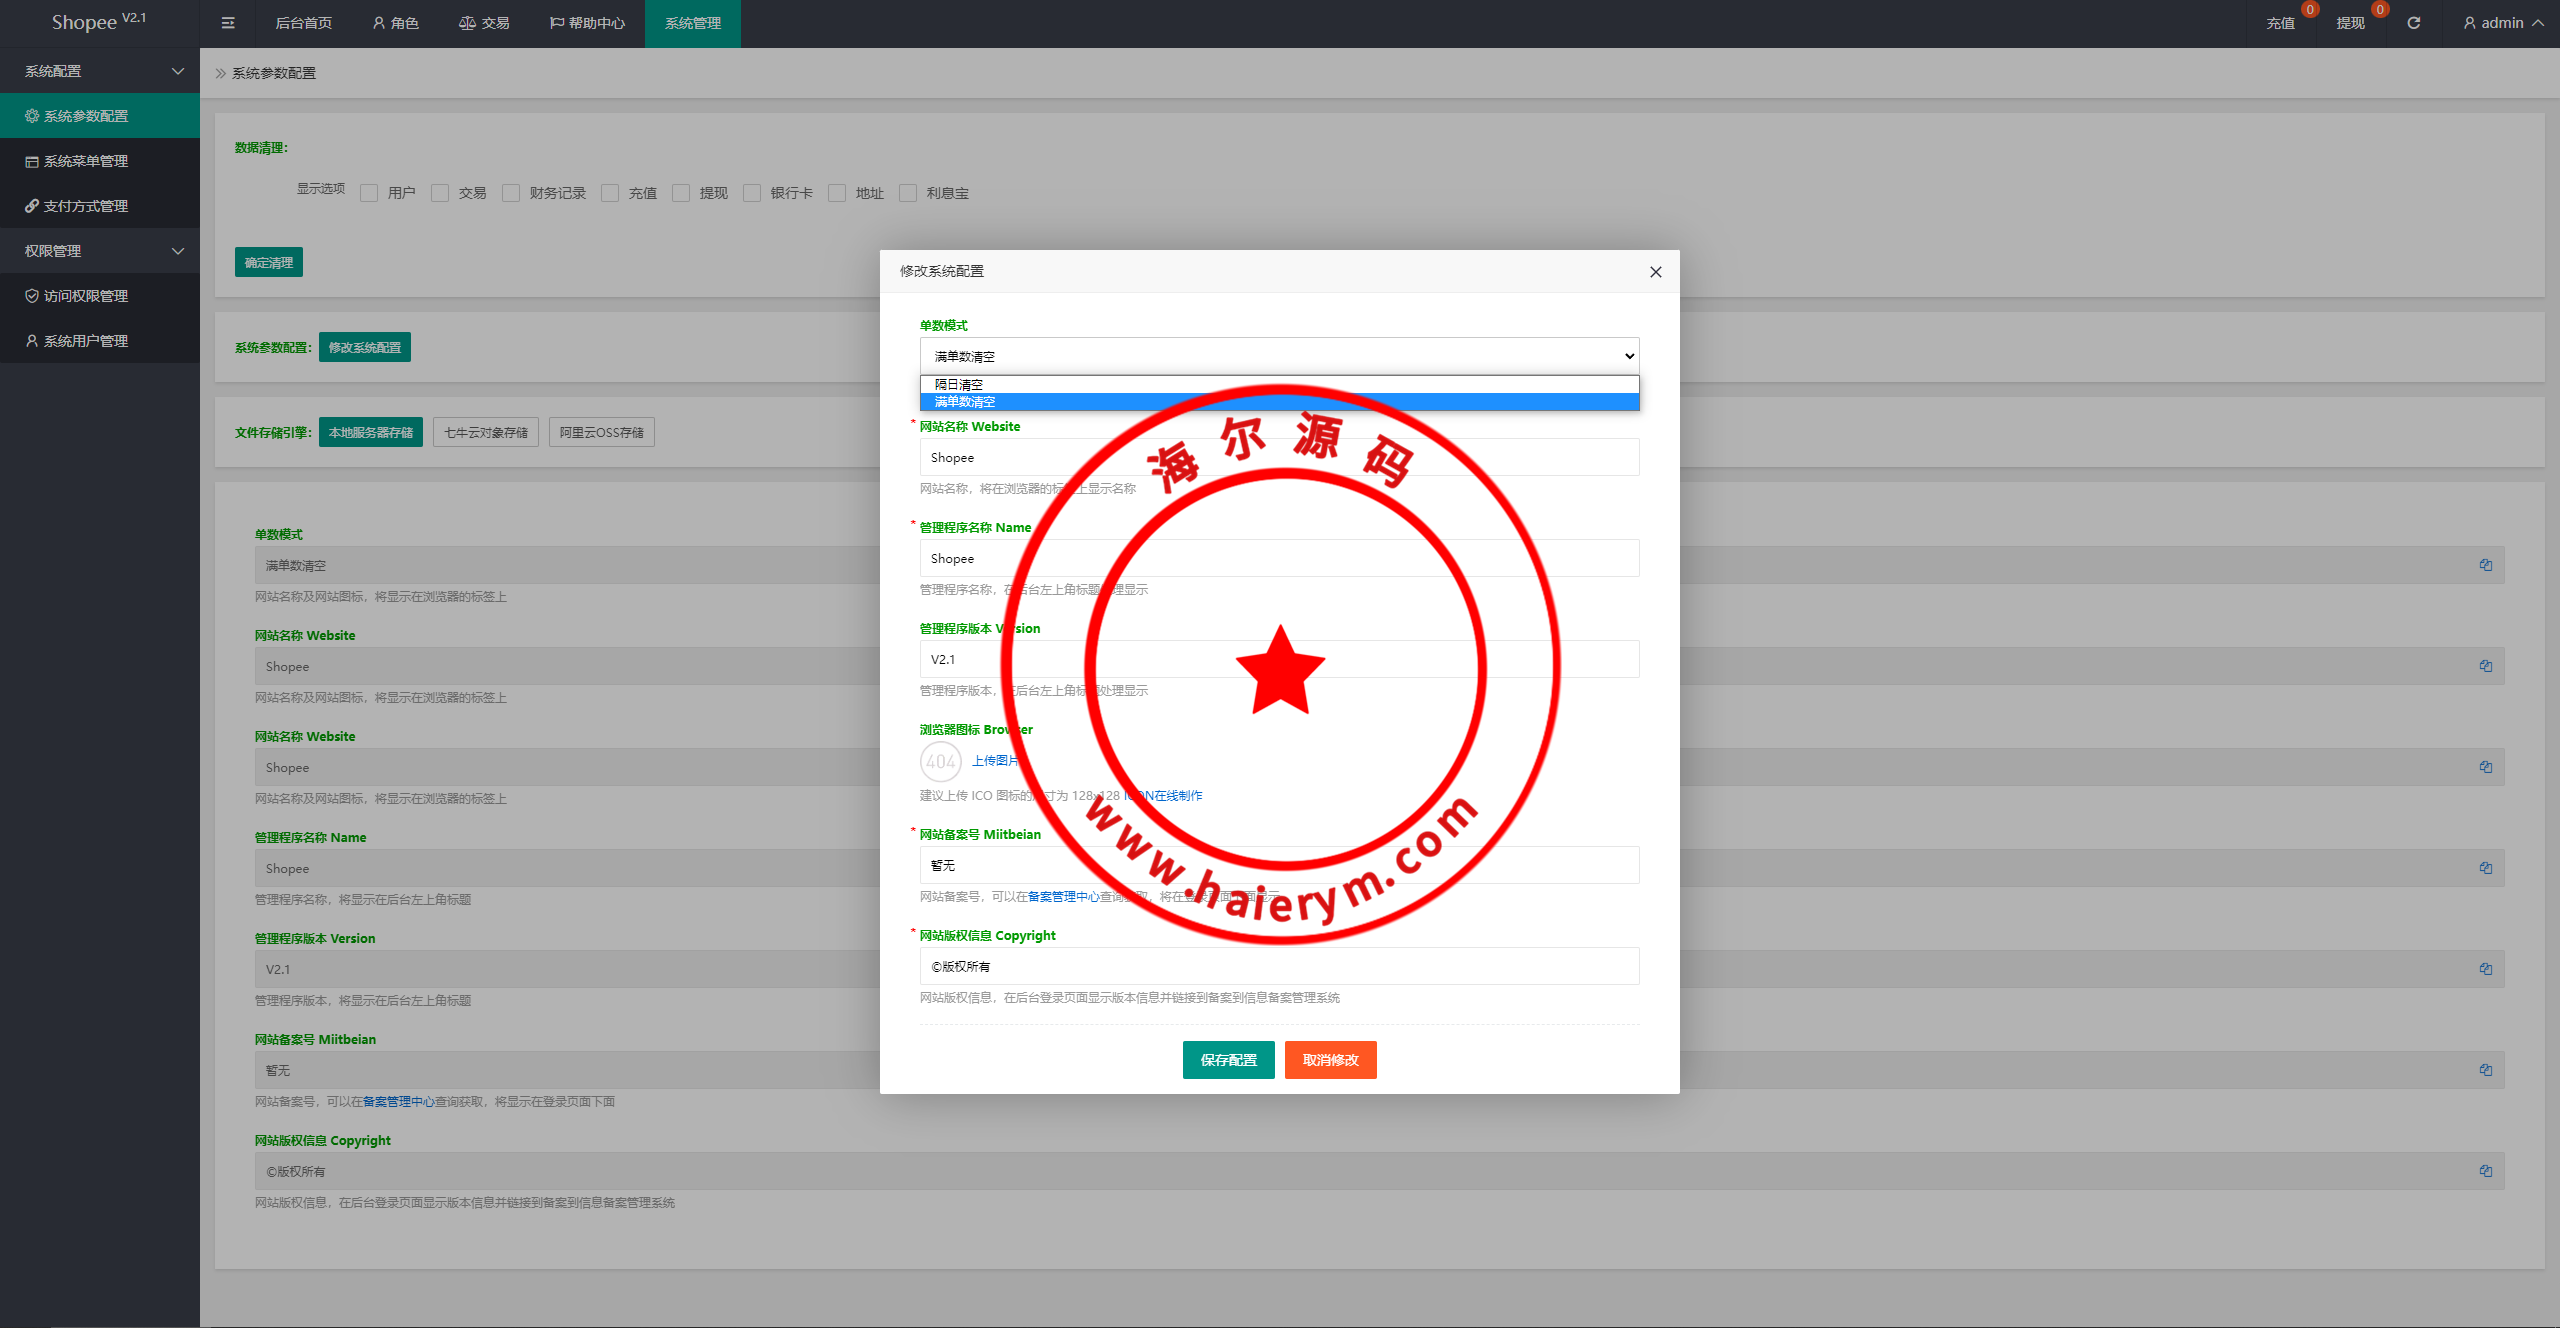Click copy icon beside V2.1 version field
Screen dimensions: 2560x1328
click(2485, 969)
